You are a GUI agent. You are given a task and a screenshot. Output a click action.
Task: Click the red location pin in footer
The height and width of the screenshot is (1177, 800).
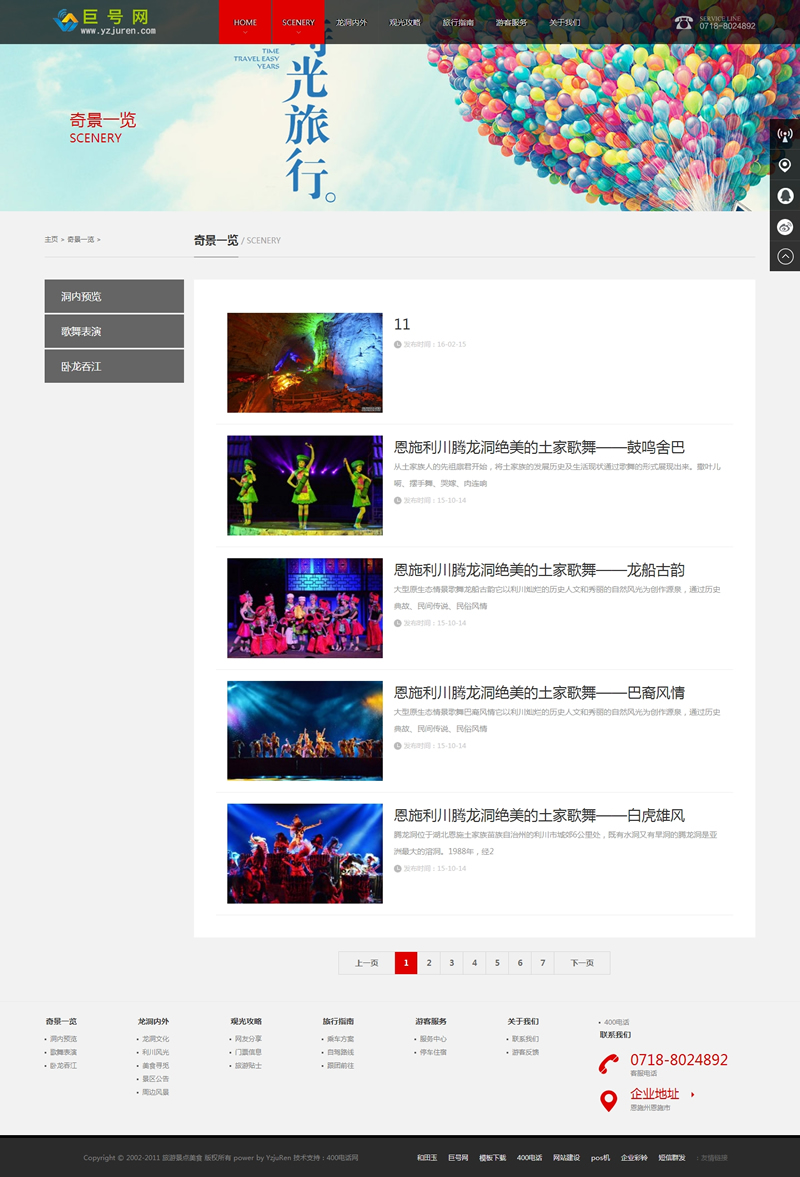(608, 1101)
